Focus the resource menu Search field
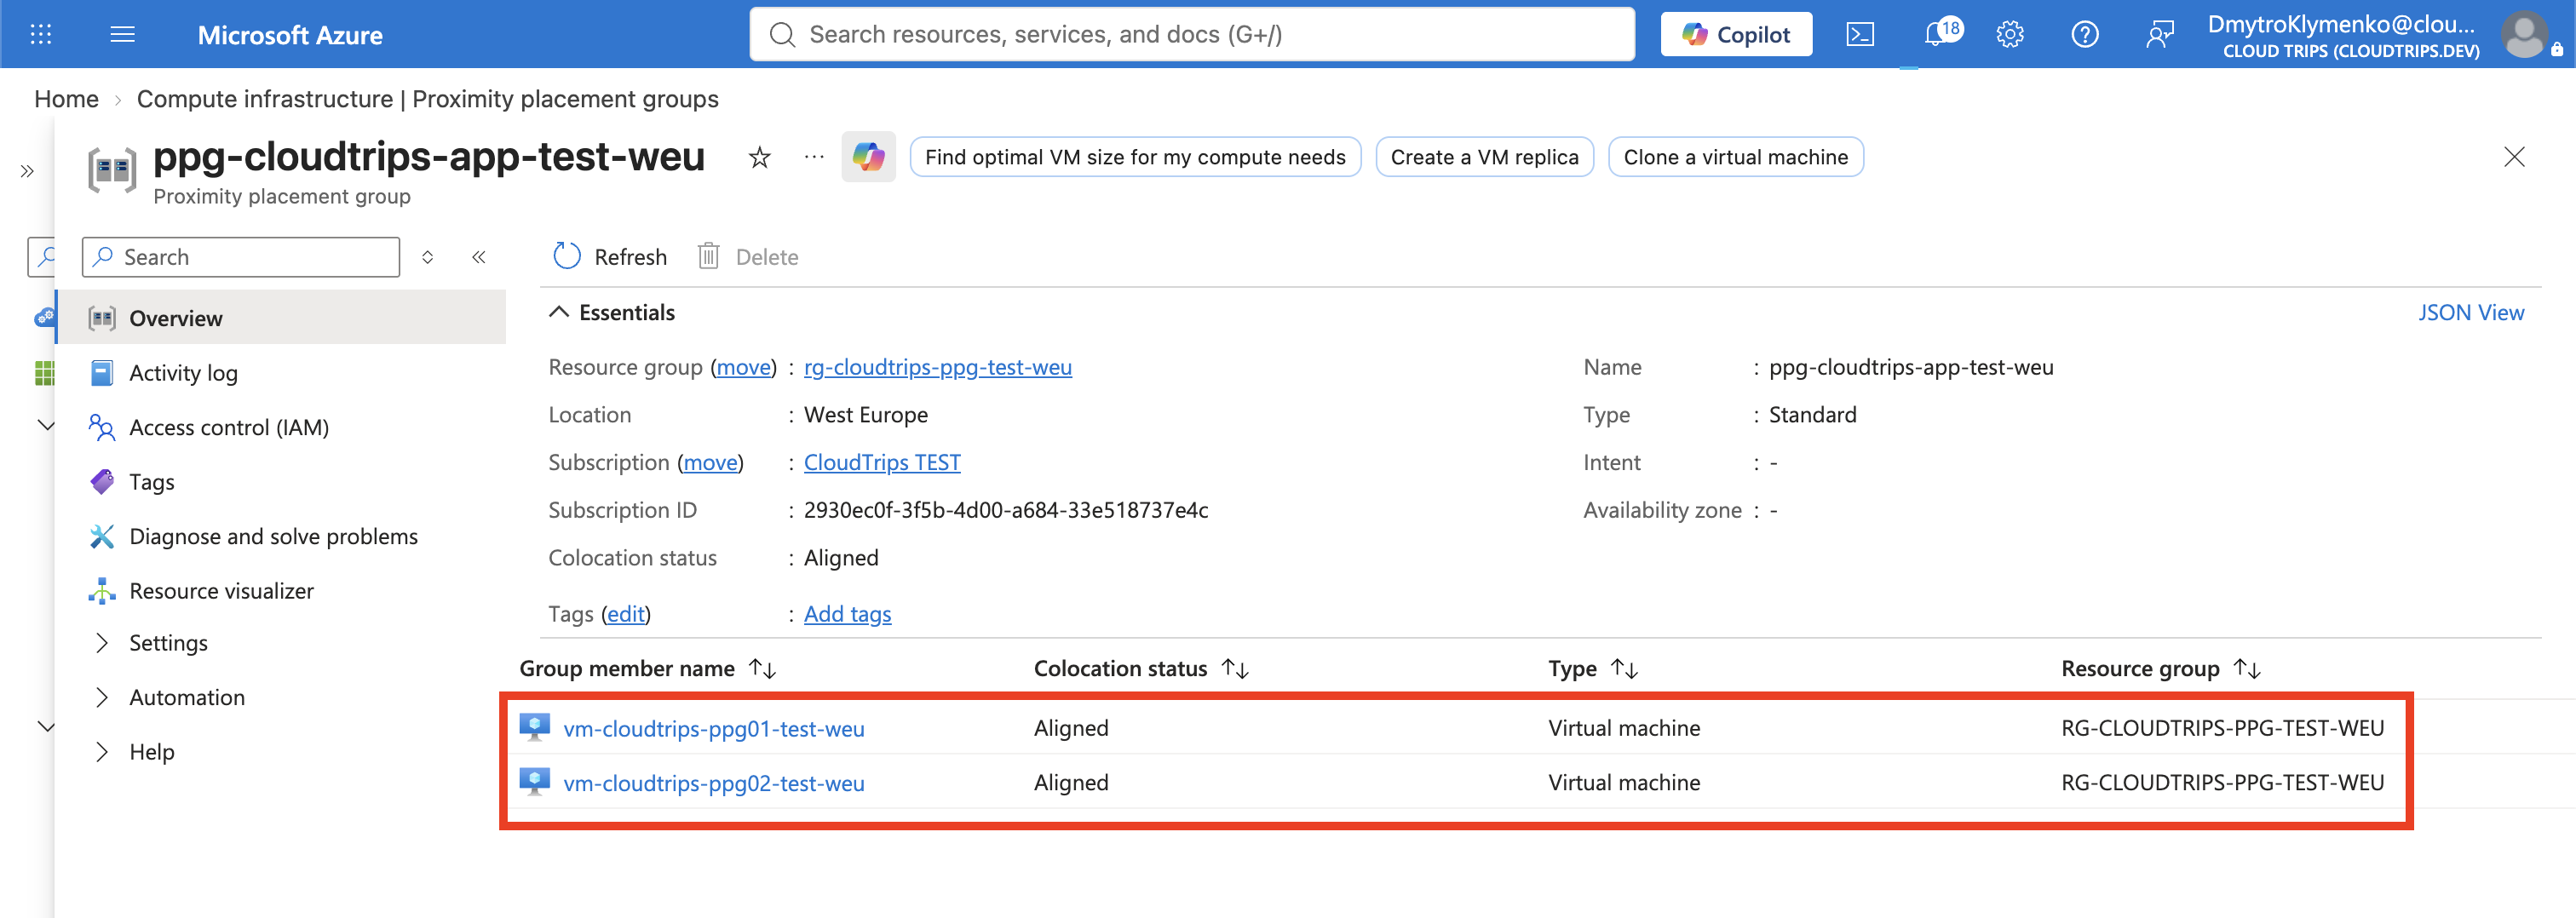The image size is (2576, 918). [241, 257]
